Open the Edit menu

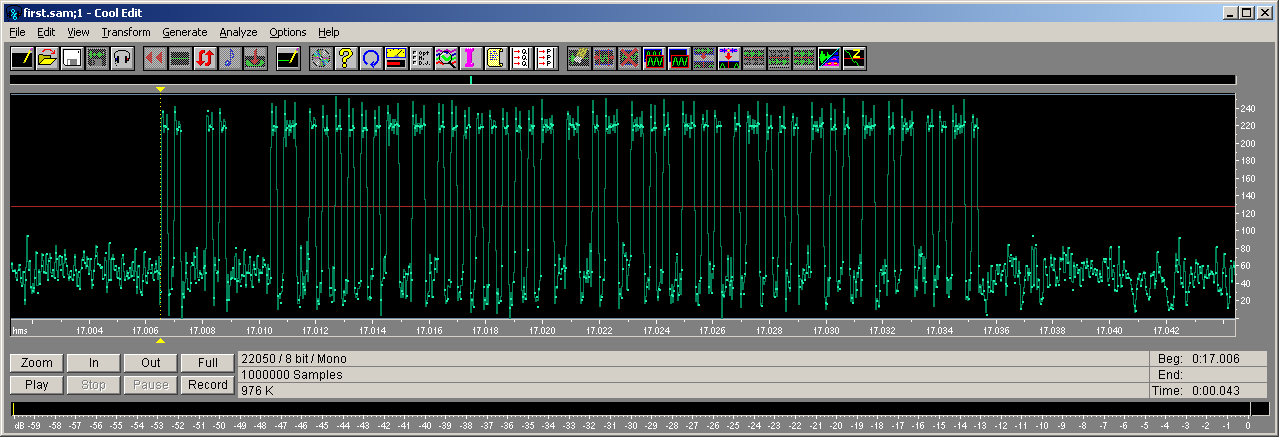46,32
